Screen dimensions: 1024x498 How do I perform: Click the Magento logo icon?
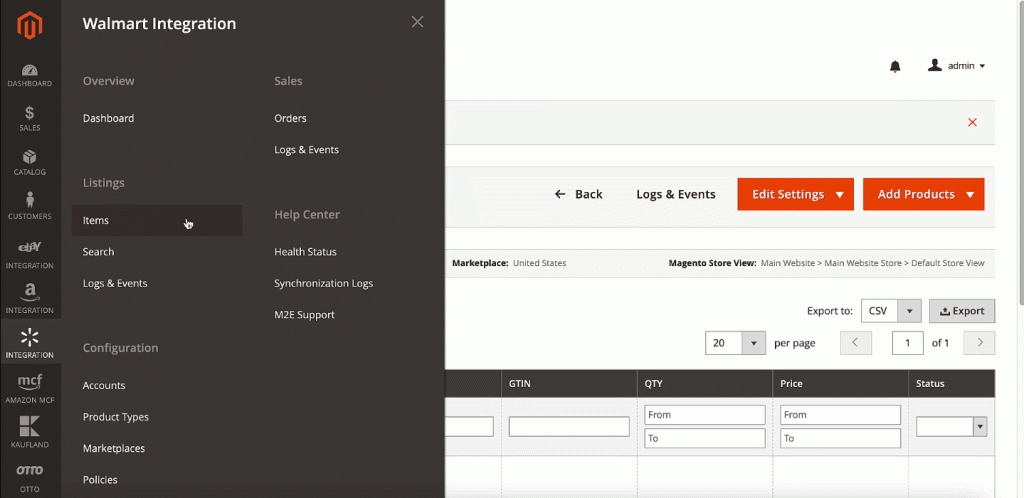(x=30, y=26)
